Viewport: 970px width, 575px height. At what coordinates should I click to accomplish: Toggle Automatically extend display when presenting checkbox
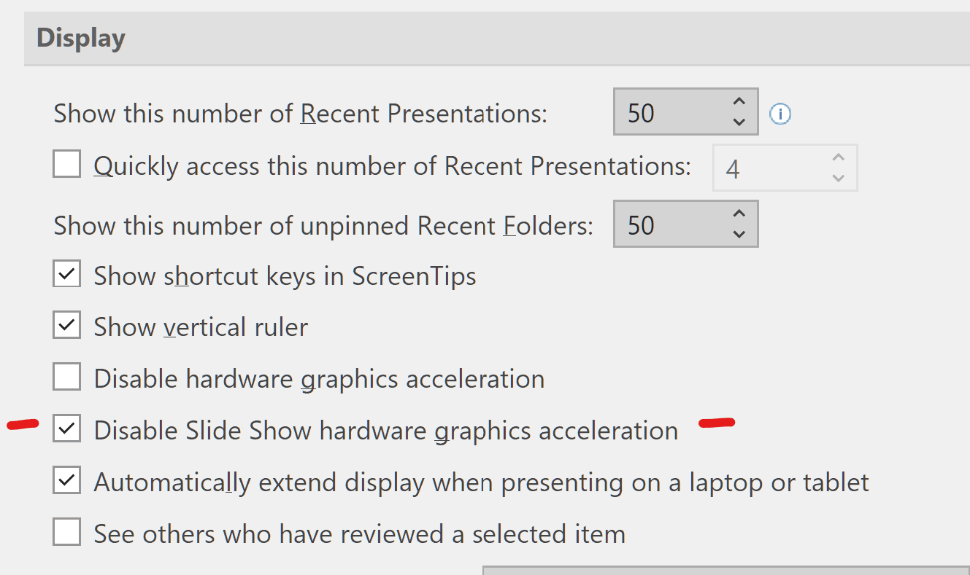67,480
